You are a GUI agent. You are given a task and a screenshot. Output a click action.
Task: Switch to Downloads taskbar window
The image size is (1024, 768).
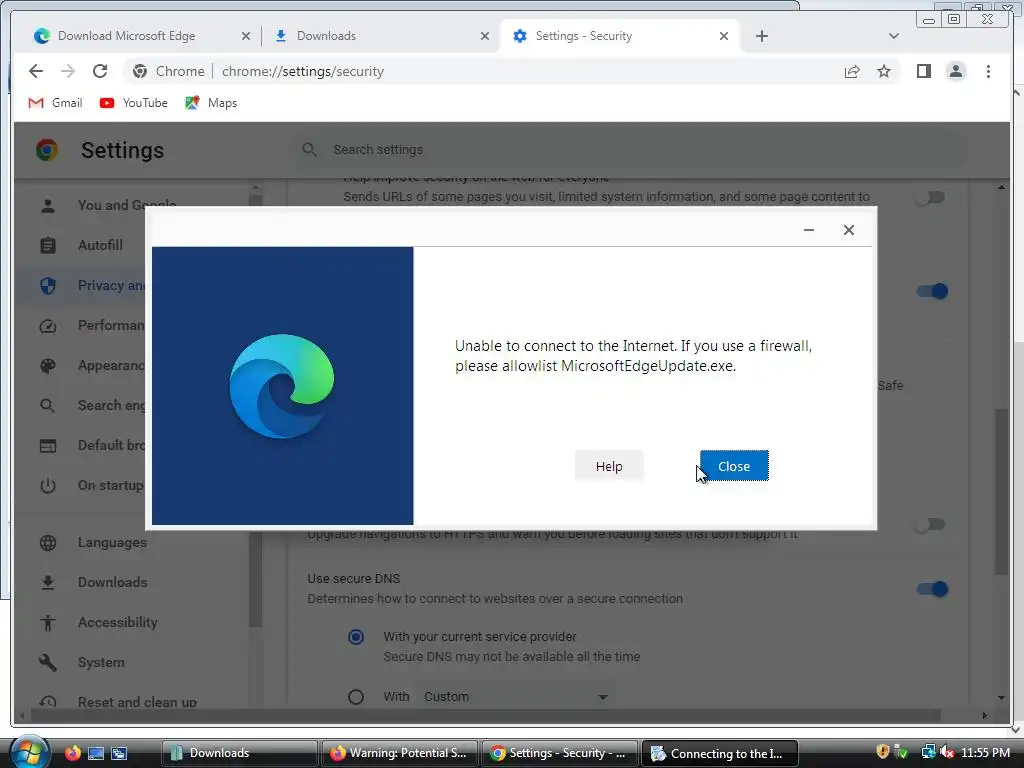[x=239, y=753]
